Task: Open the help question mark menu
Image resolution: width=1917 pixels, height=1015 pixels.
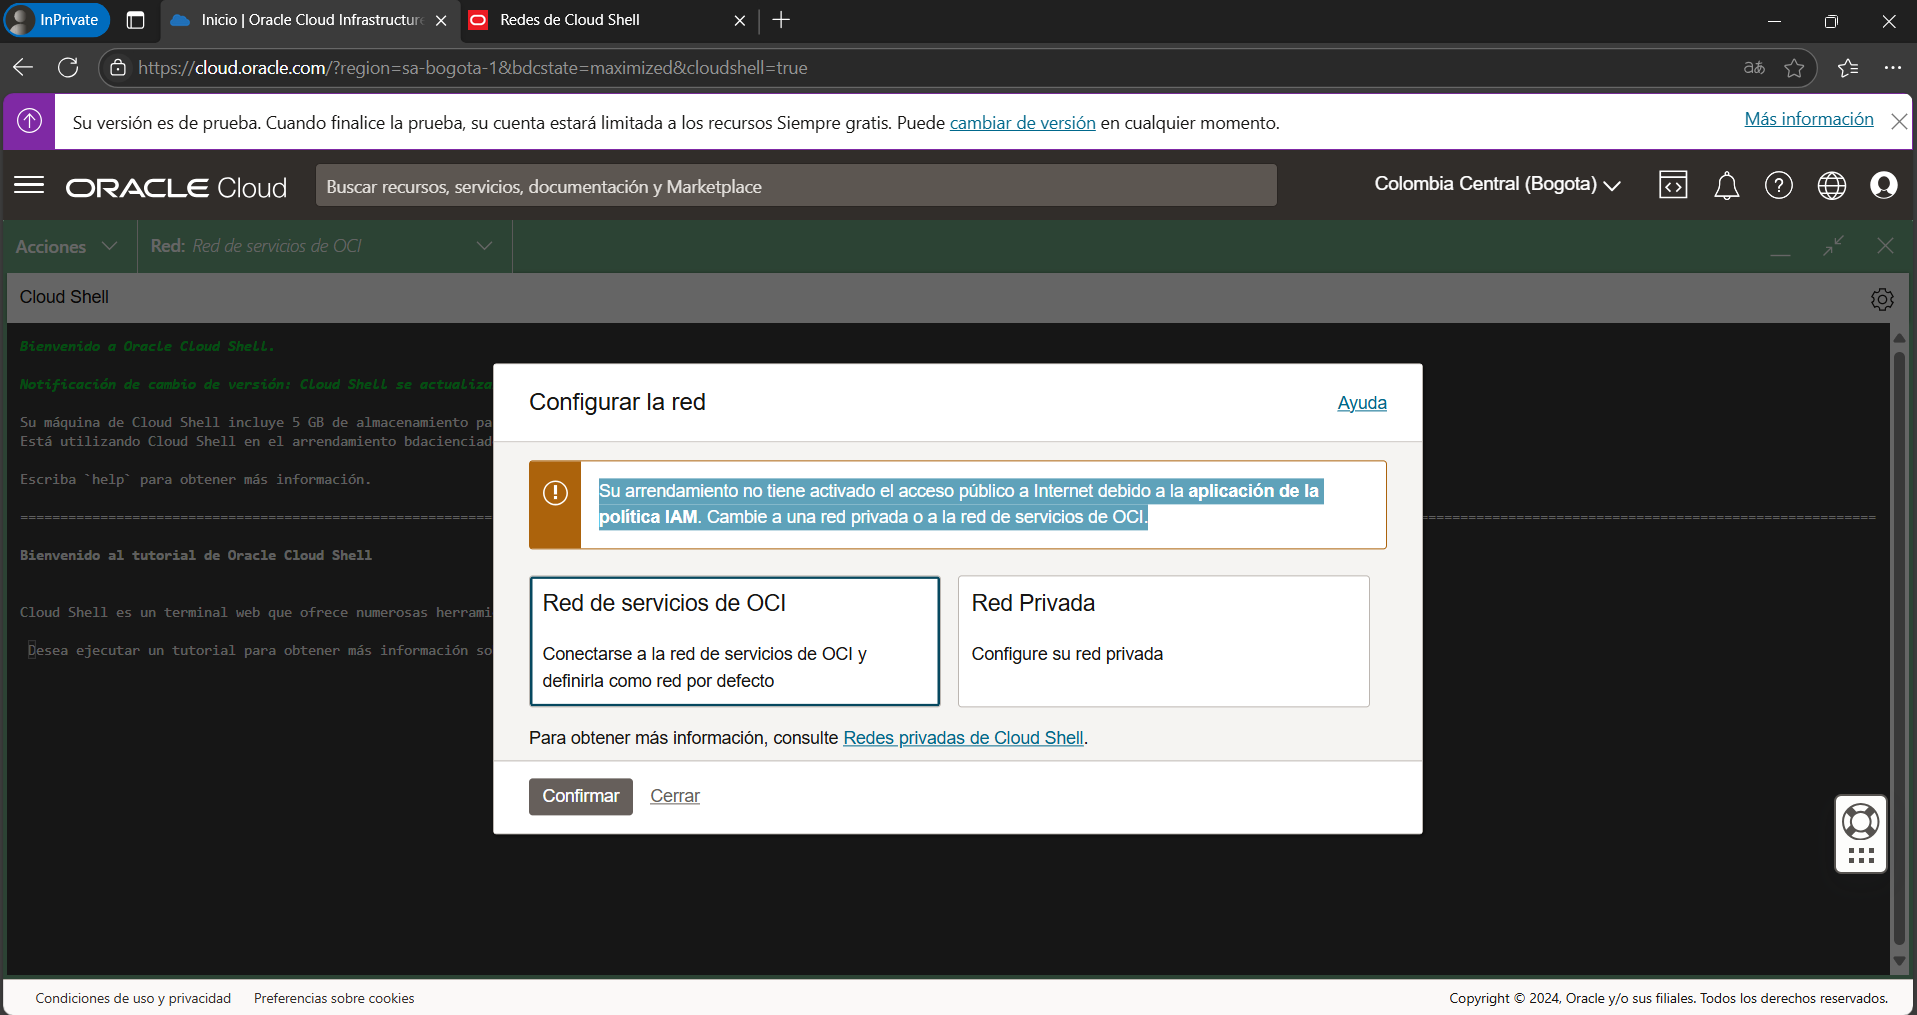Action: [x=1779, y=185]
